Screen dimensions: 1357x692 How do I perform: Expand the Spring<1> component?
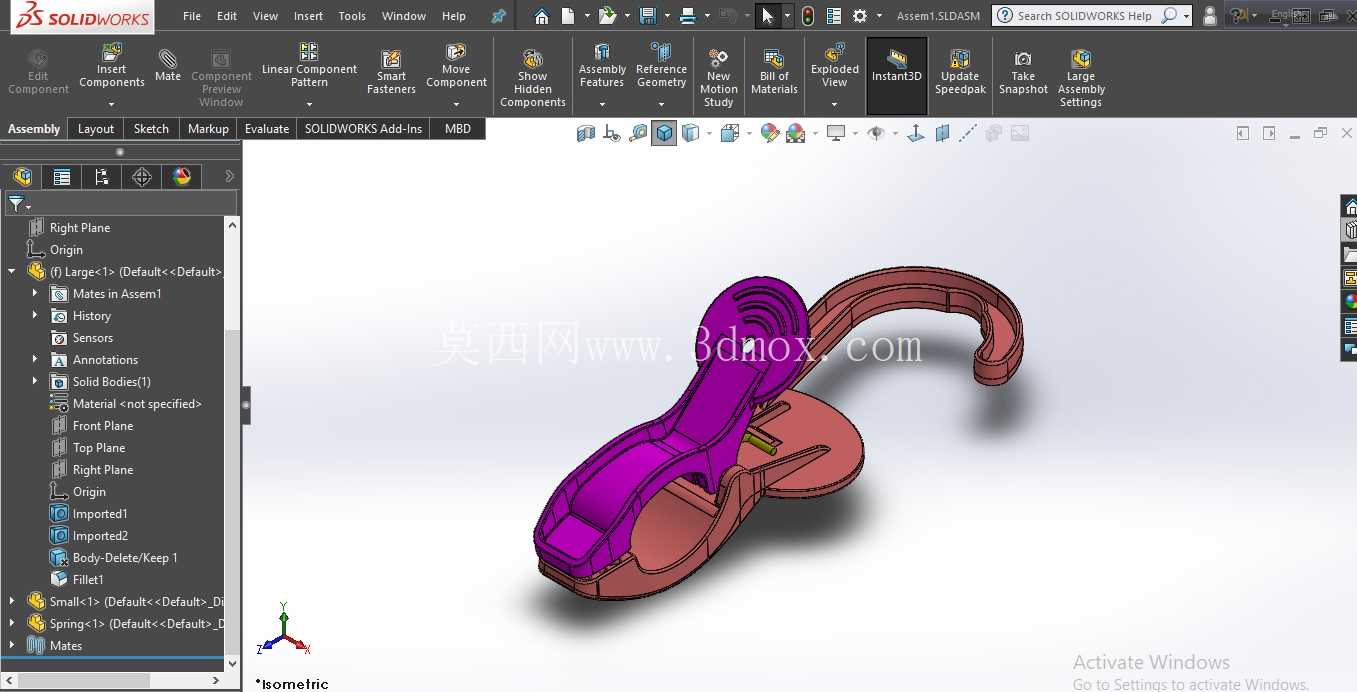click(12, 623)
